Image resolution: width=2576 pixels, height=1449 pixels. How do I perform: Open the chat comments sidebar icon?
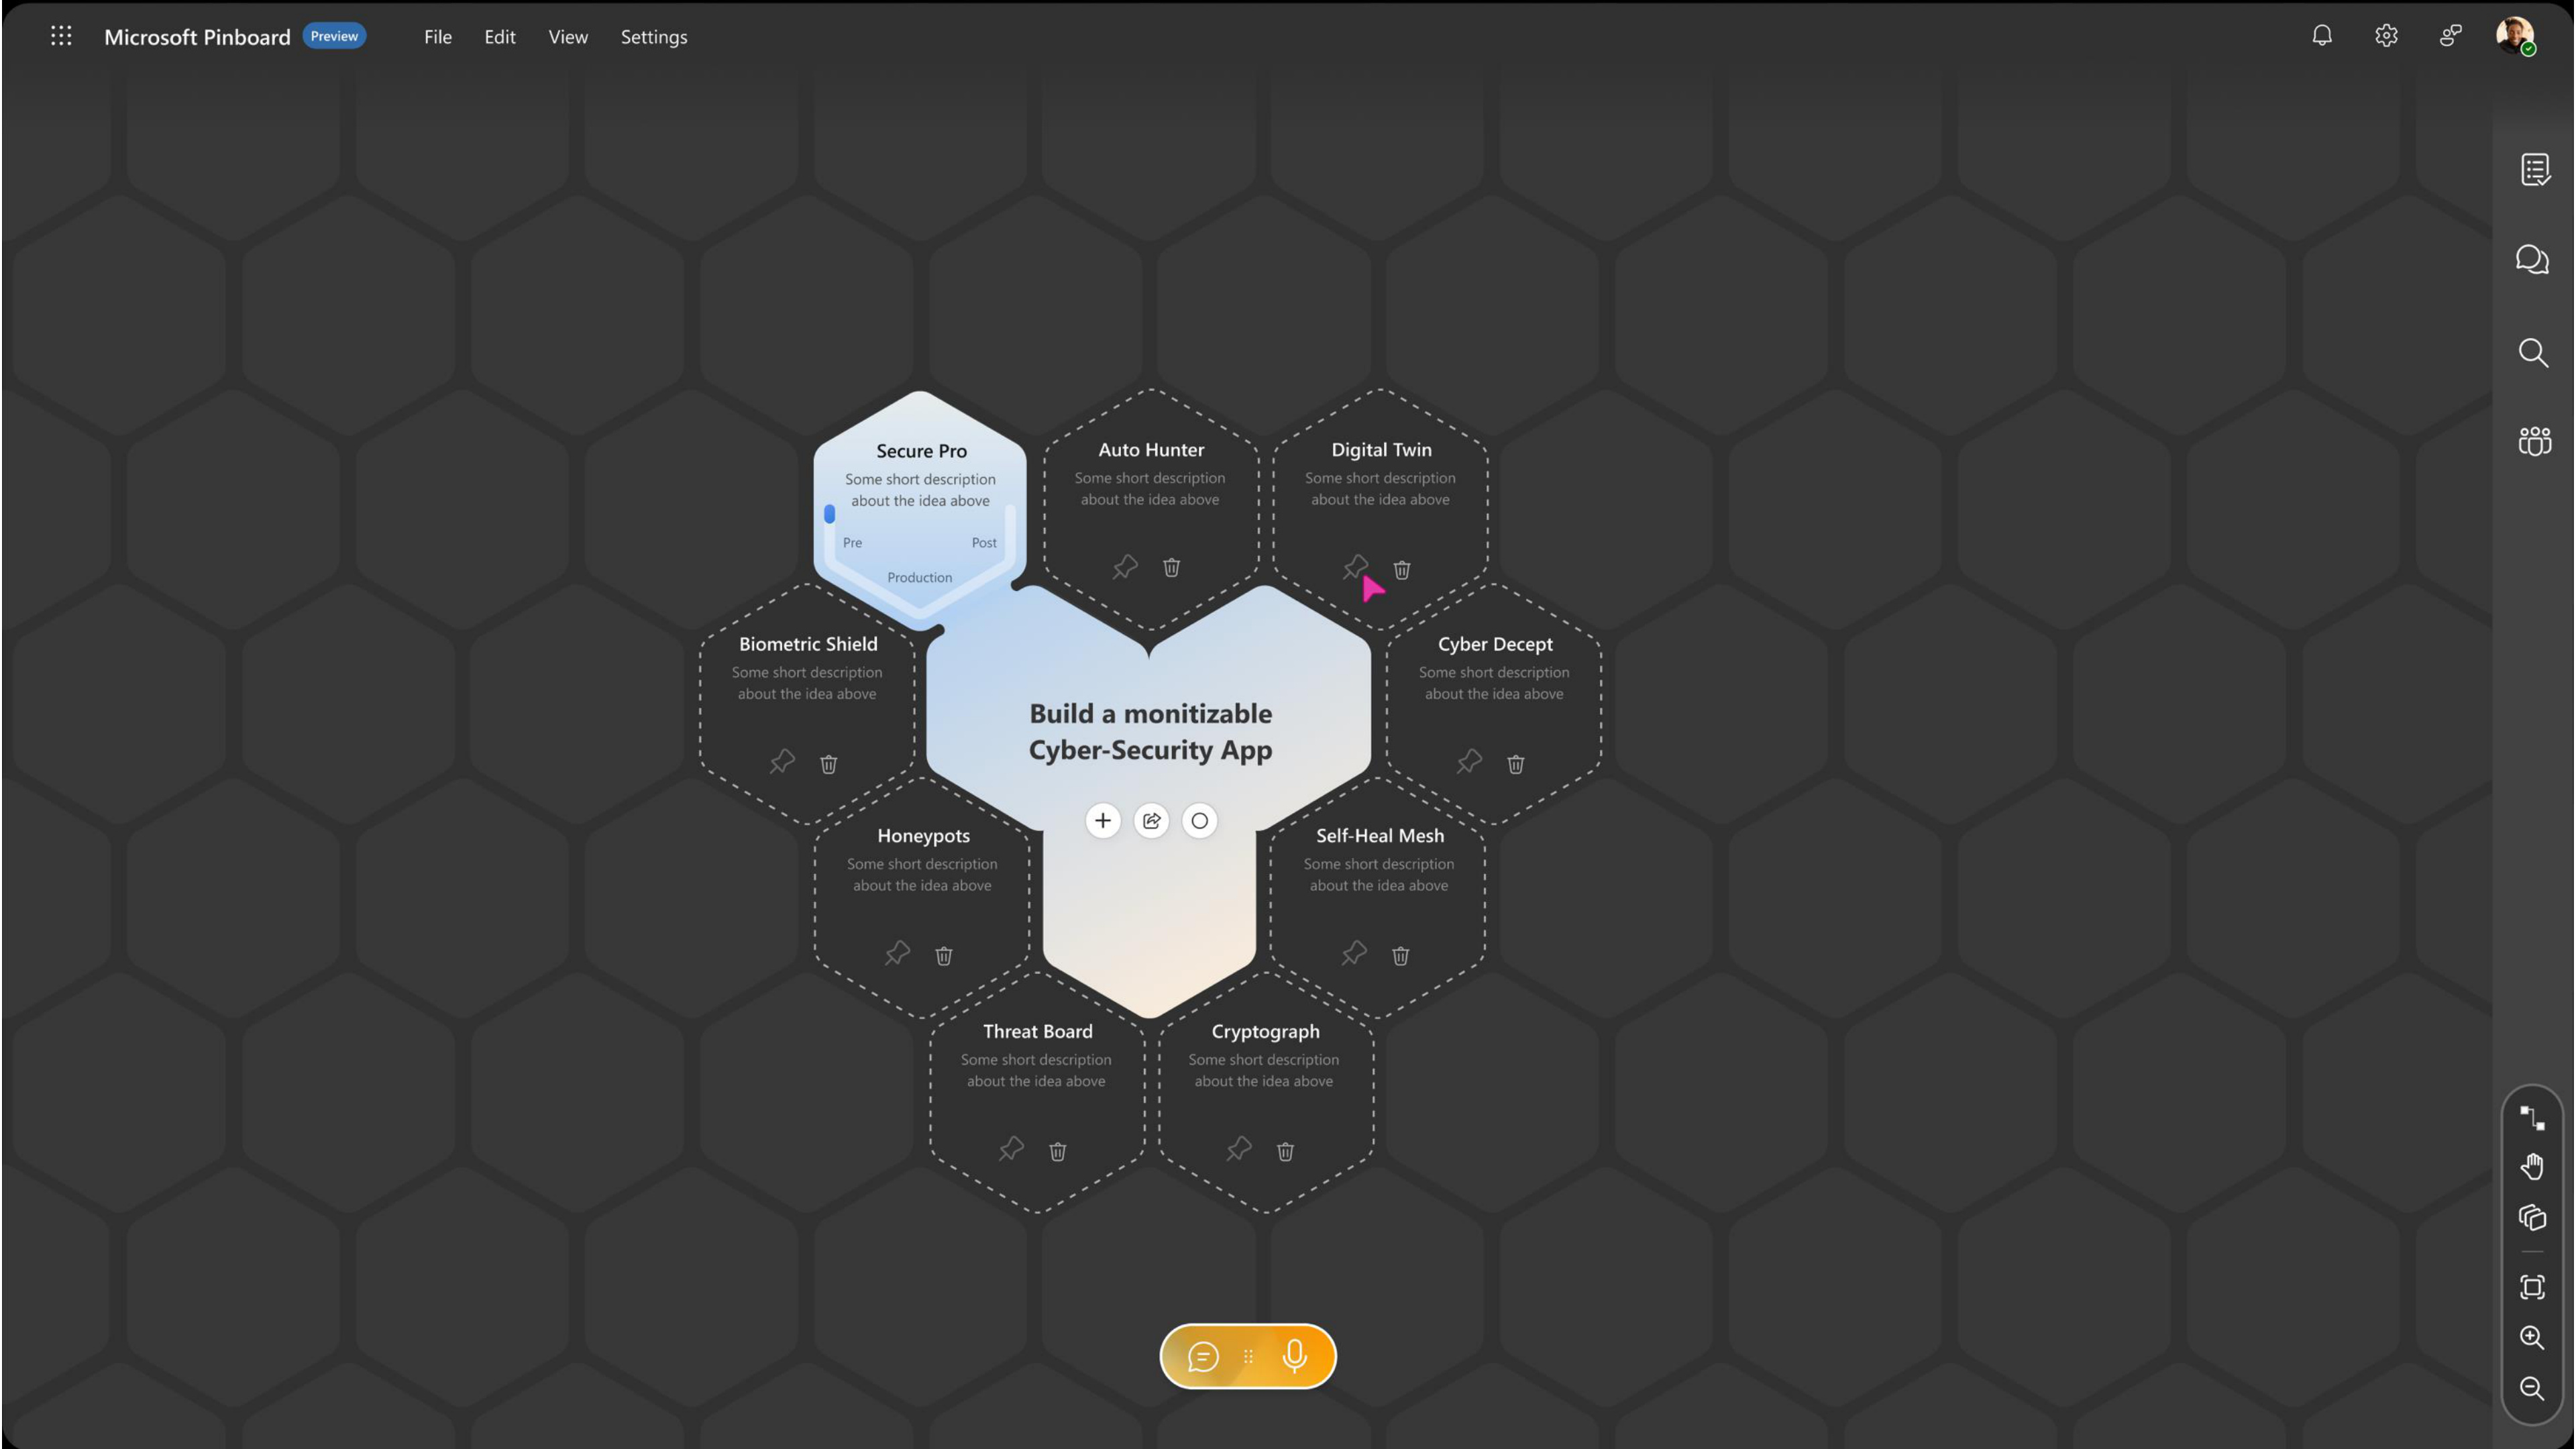coord(2533,260)
